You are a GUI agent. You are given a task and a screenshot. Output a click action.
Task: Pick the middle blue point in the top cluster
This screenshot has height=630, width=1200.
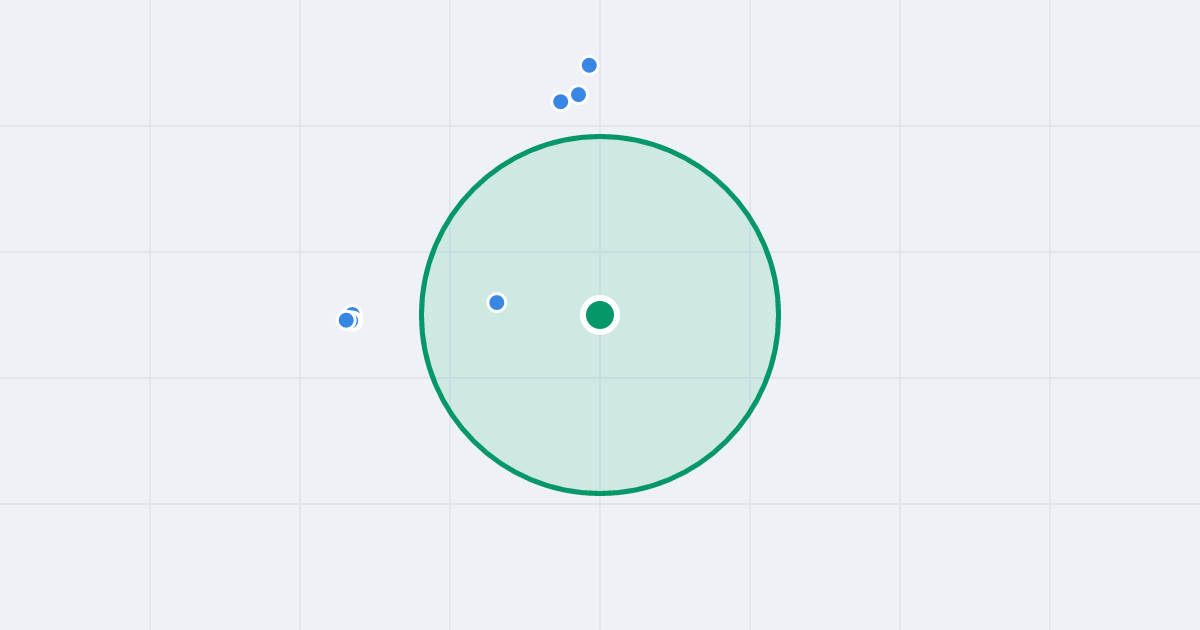578,95
